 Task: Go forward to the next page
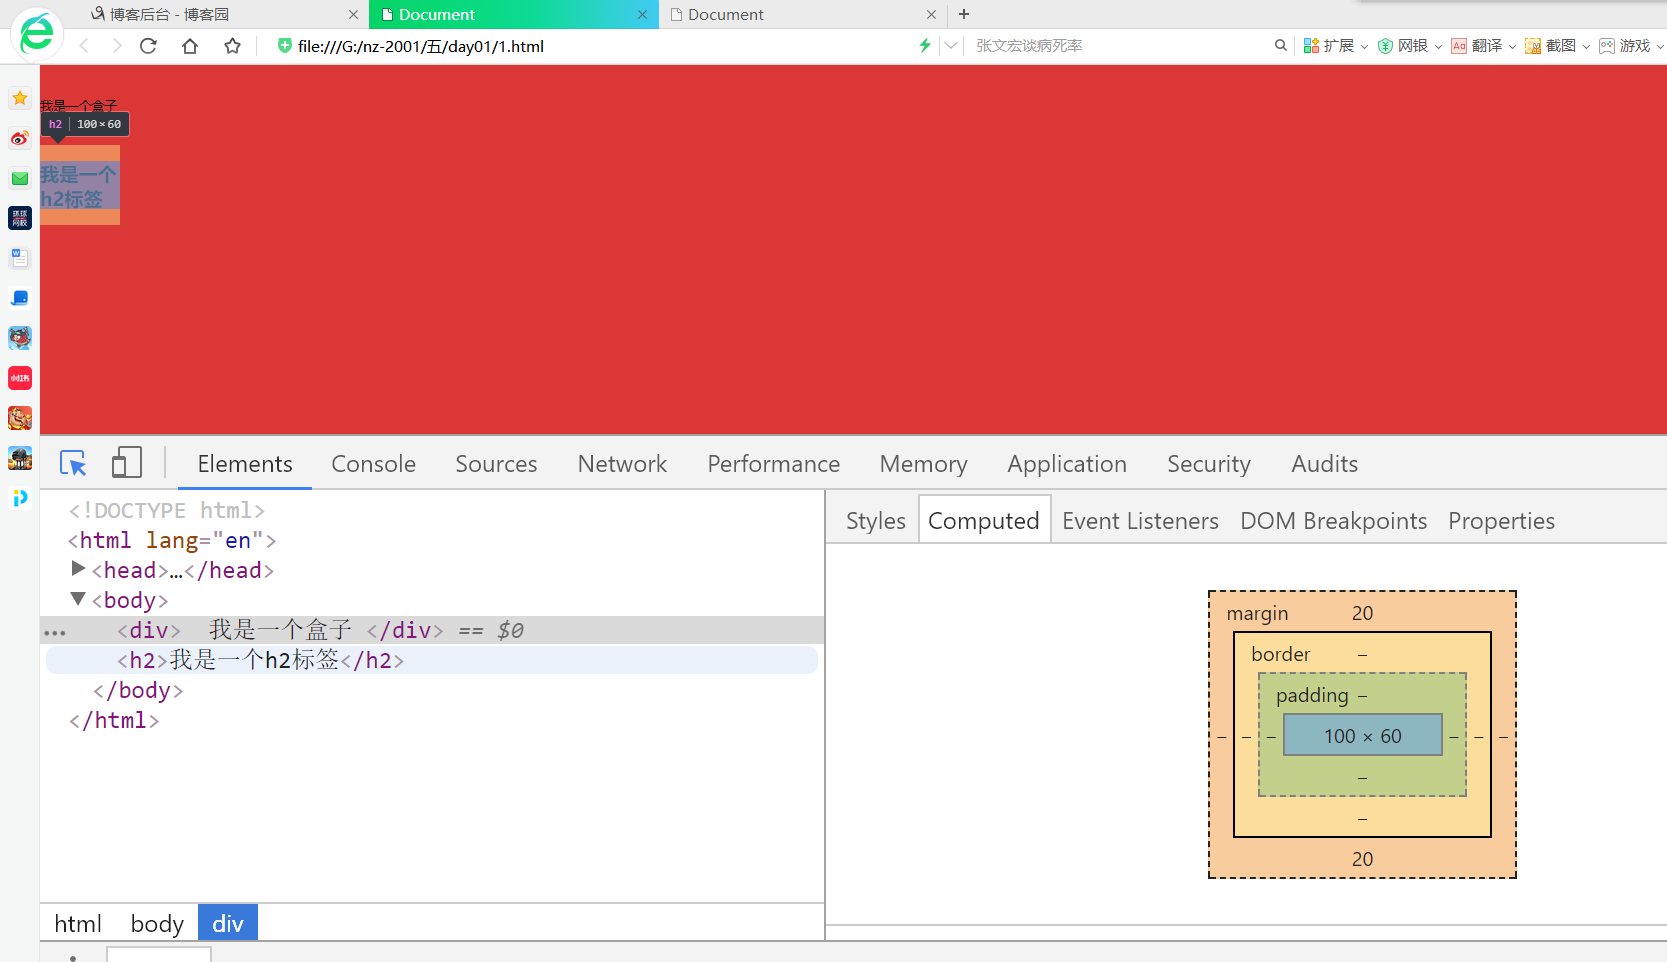point(117,46)
